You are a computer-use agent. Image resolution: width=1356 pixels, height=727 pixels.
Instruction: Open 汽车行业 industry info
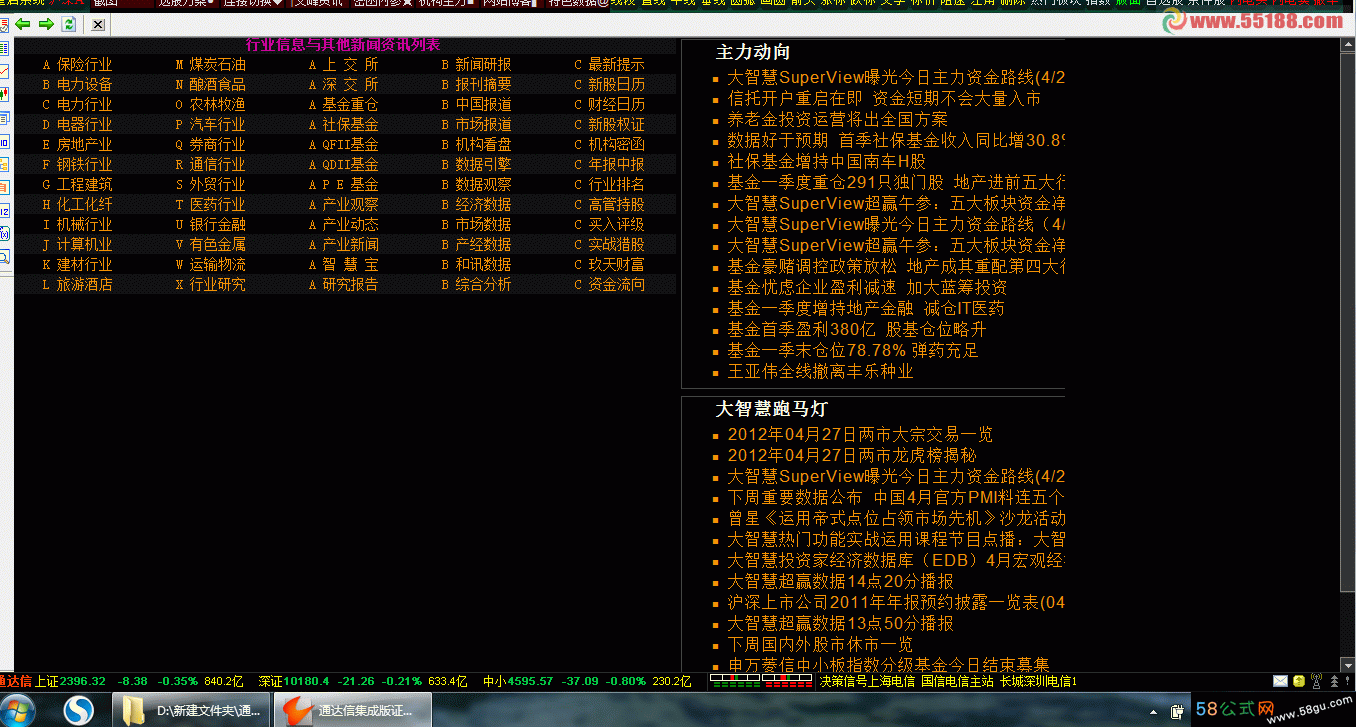coord(217,125)
